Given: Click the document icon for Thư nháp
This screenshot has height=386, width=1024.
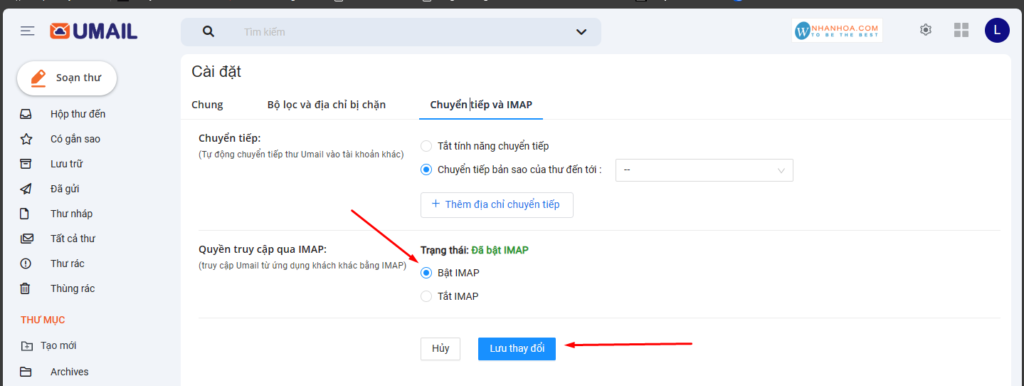Looking at the screenshot, I should (26, 214).
